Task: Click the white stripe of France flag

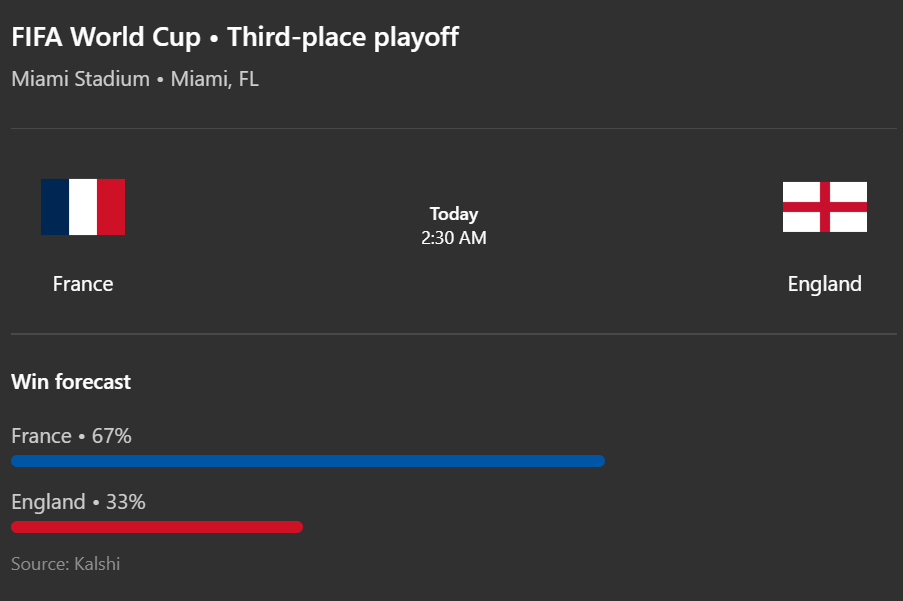Action: tap(83, 207)
